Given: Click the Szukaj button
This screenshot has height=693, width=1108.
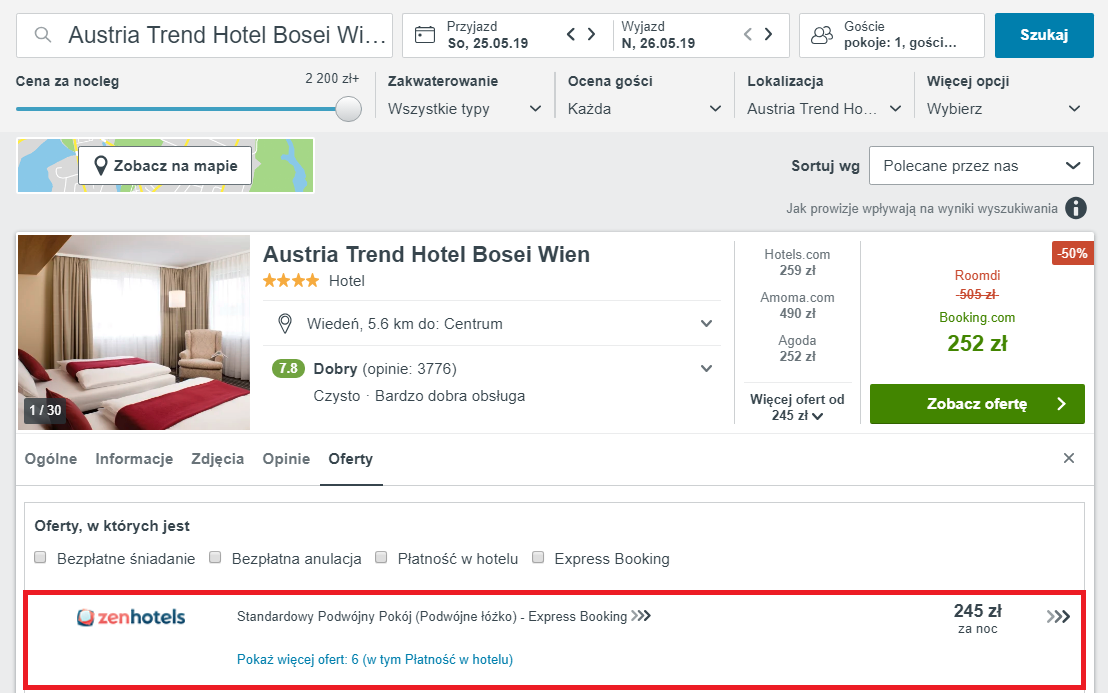Looking at the screenshot, I should 1043,35.
